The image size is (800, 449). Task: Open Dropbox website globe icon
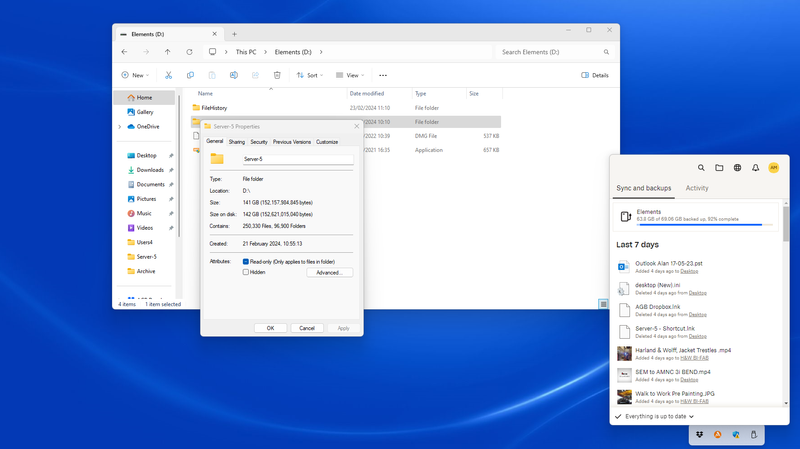[x=737, y=167]
